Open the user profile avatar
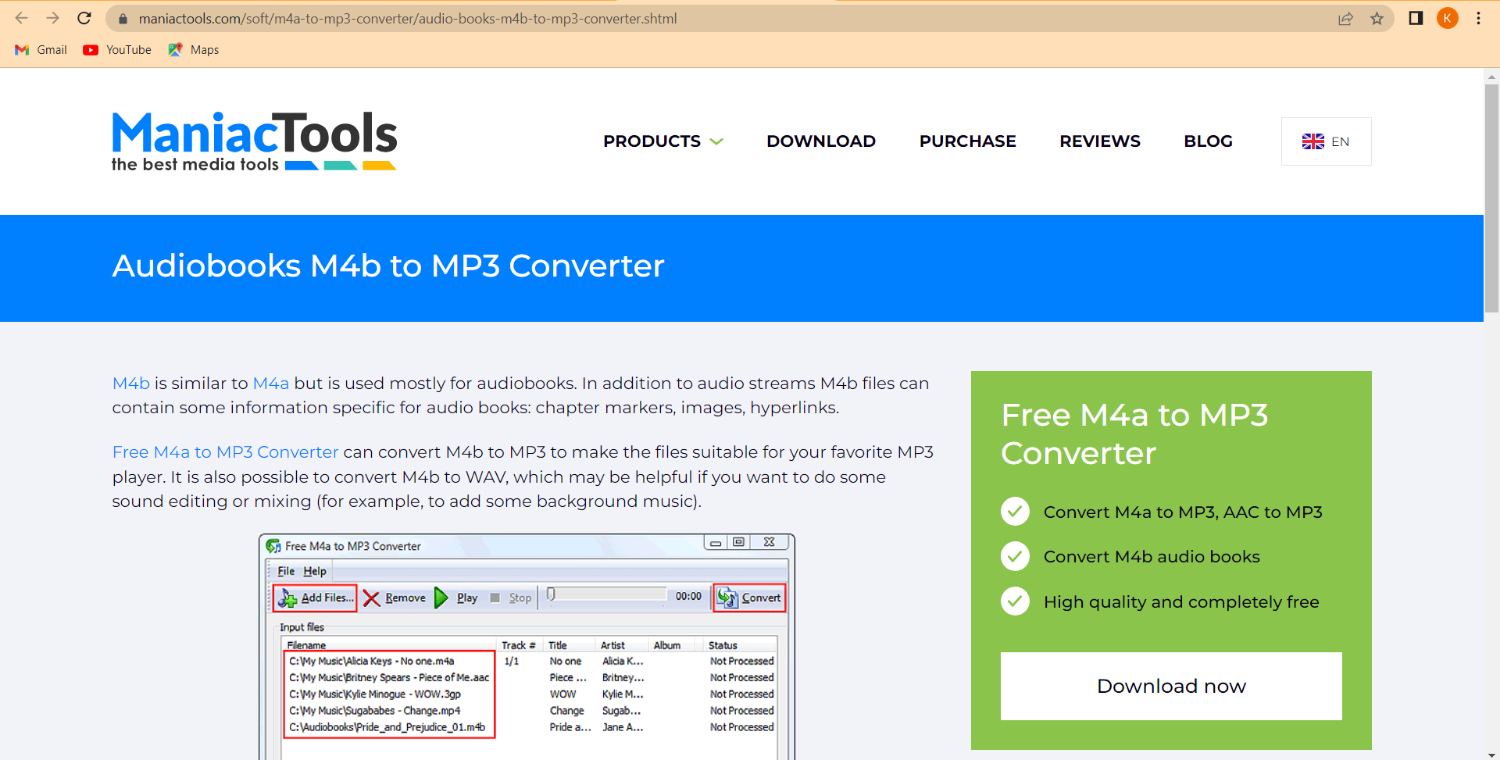The height and width of the screenshot is (760, 1500). (x=1447, y=18)
